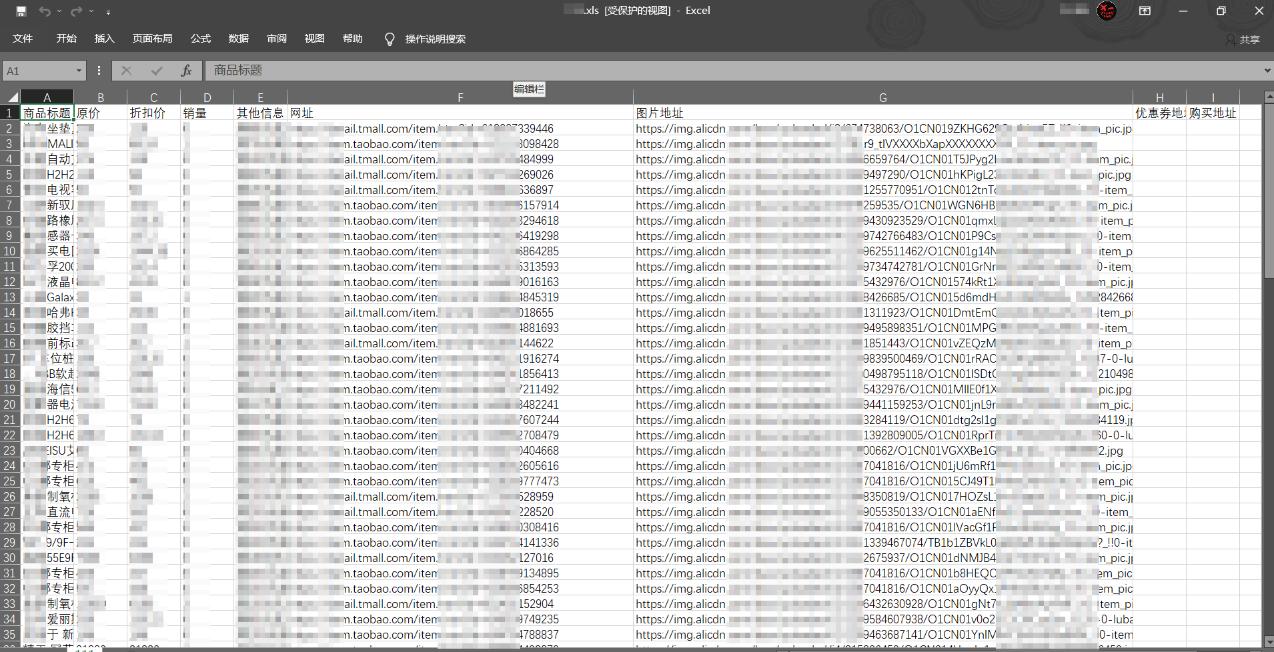Image resolution: width=1274 pixels, height=652 pixels.
Task: Select column C header
Action: pyautogui.click(x=153, y=97)
